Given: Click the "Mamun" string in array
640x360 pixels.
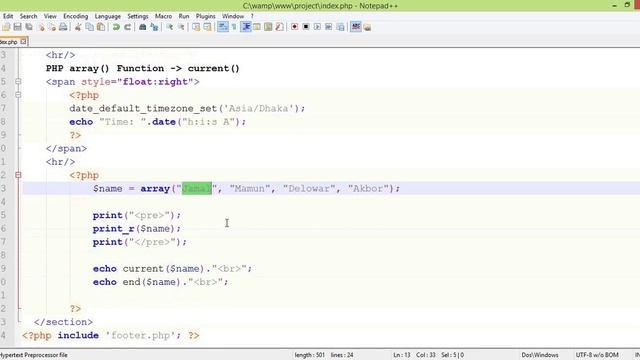Looking at the screenshot, I should (x=250, y=189).
